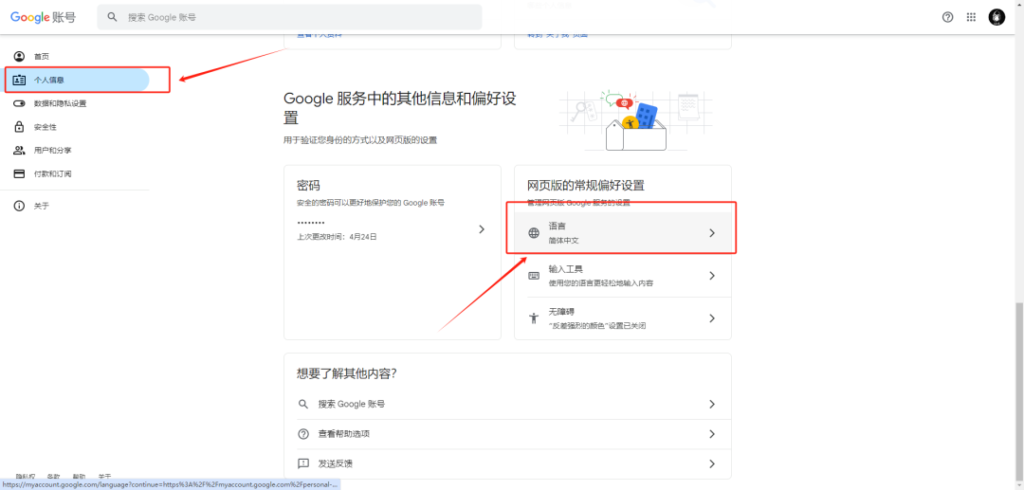Viewport: 1024px width, 490px height.
Task: Click the question icon beside 查看帮助选项
Action: [303, 434]
